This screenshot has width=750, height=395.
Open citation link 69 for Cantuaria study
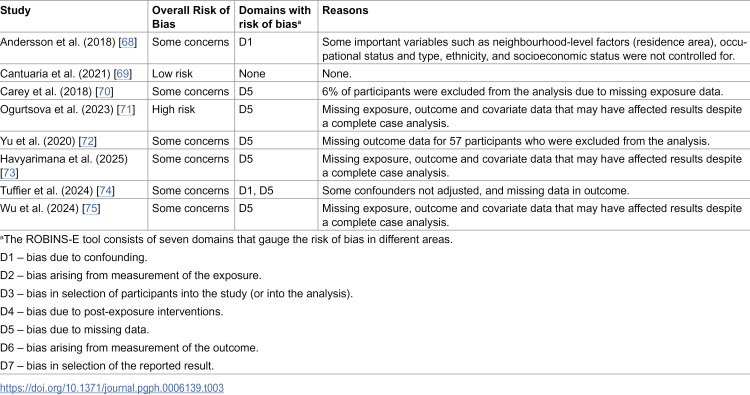pyautogui.click(x=123, y=74)
